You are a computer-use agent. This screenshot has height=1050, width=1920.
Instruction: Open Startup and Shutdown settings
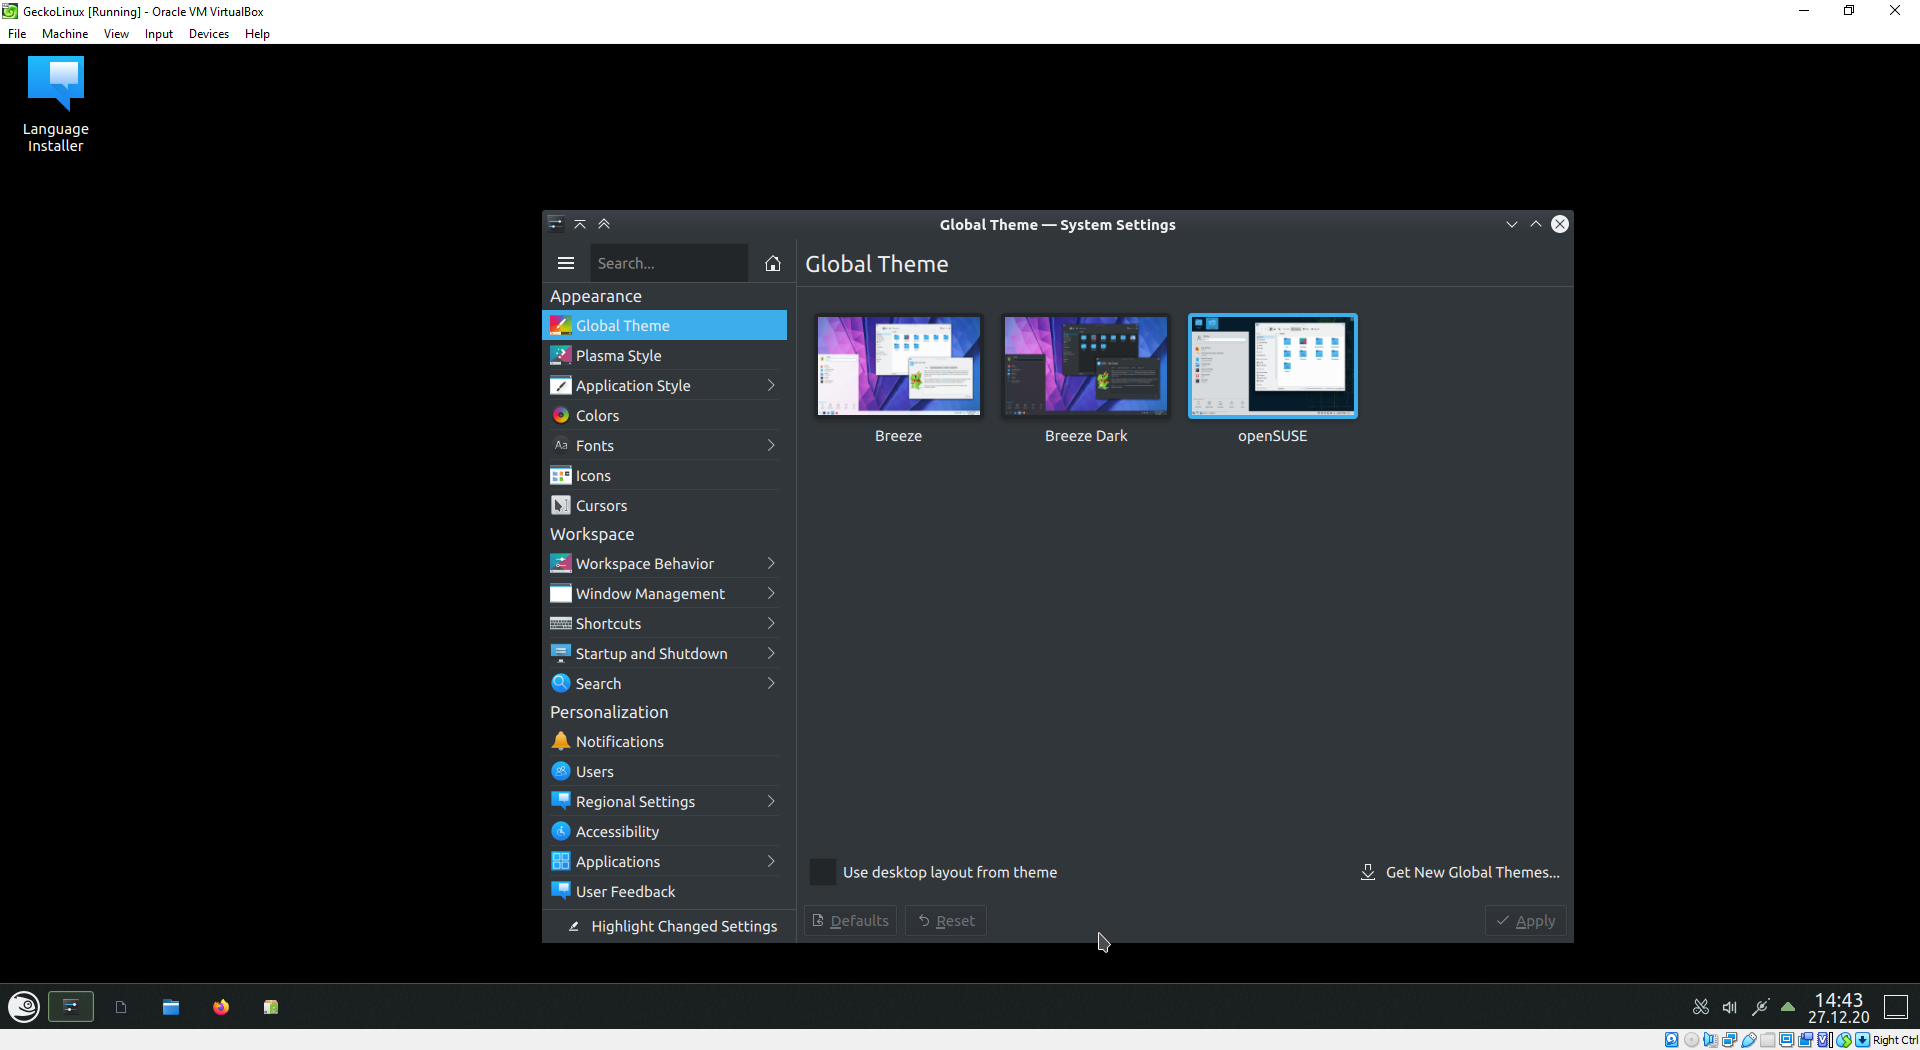pos(664,653)
